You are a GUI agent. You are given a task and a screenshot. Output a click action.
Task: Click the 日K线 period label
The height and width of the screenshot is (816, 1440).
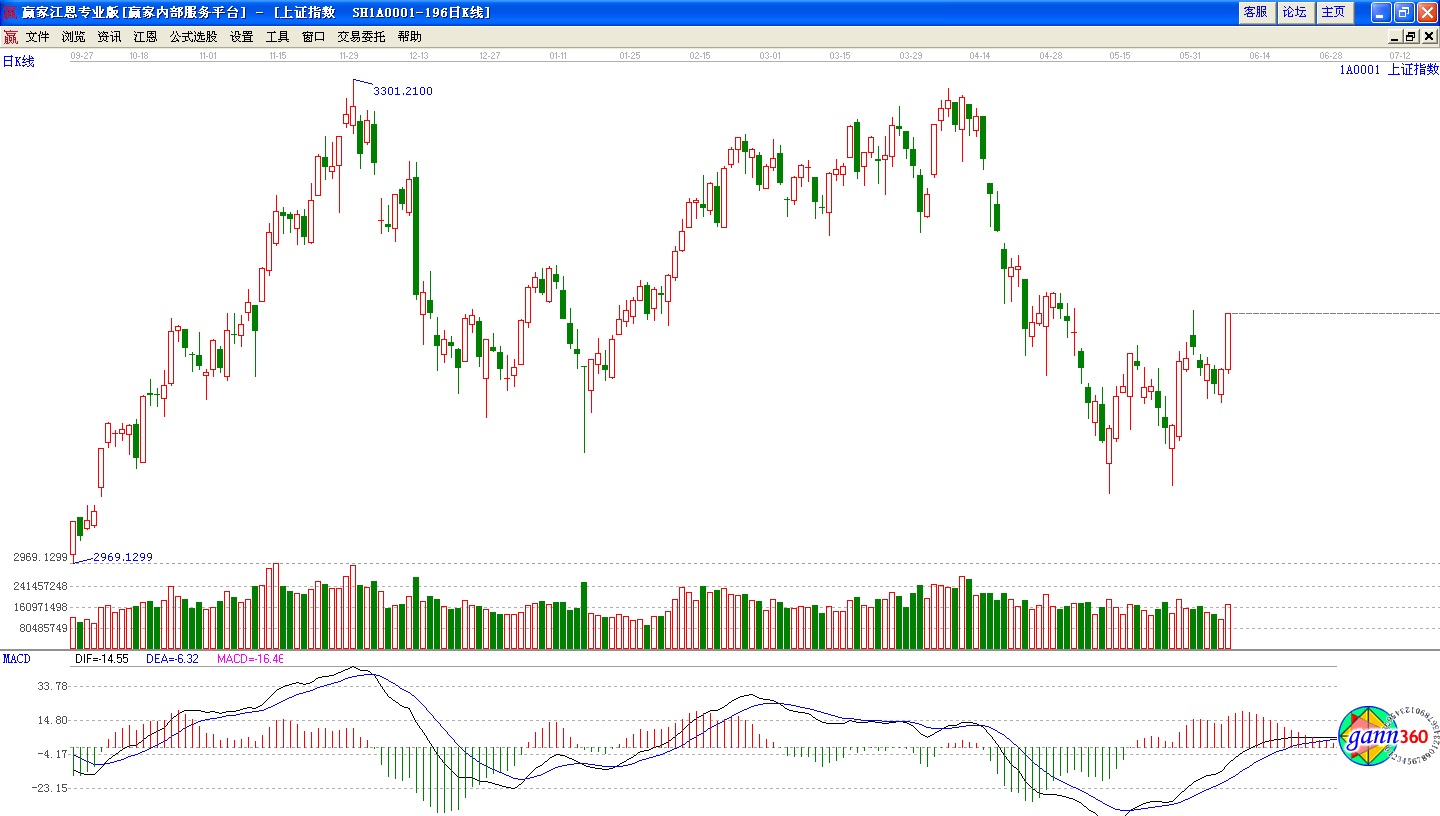click(x=19, y=62)
